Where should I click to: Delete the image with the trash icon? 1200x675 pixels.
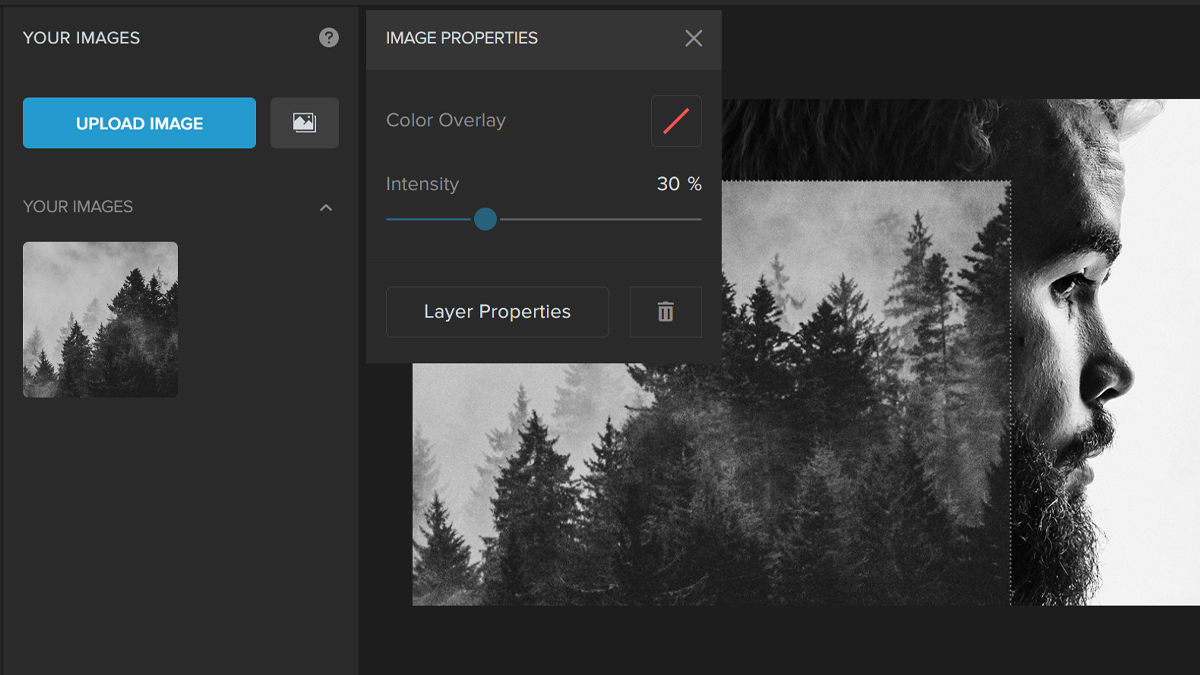665,312
